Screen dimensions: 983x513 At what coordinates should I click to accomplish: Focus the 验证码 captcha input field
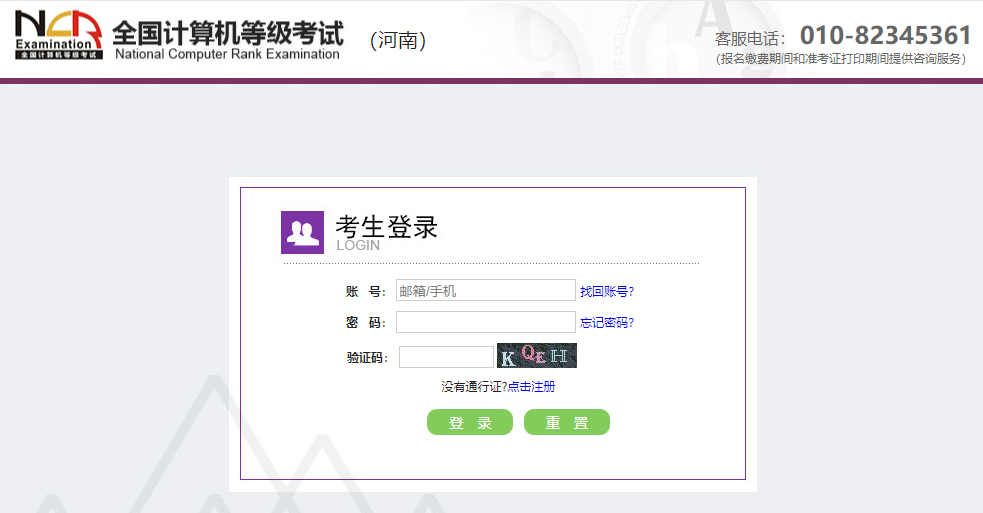click(x=446, y=357)
